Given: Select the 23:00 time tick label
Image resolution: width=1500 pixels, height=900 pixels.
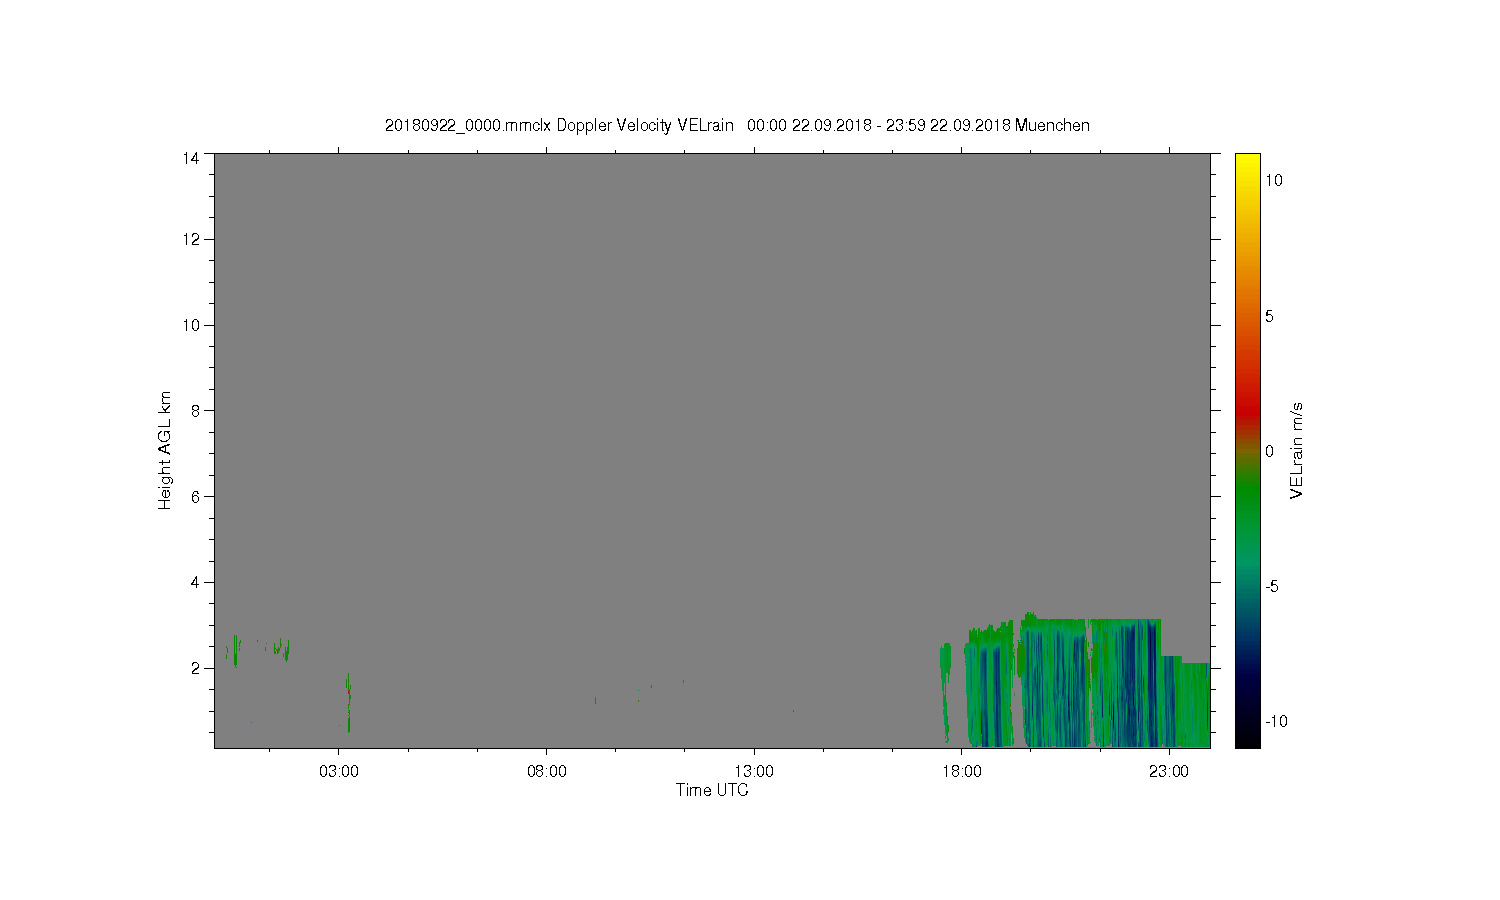Looking at the screenshot, I should 1169,772.
